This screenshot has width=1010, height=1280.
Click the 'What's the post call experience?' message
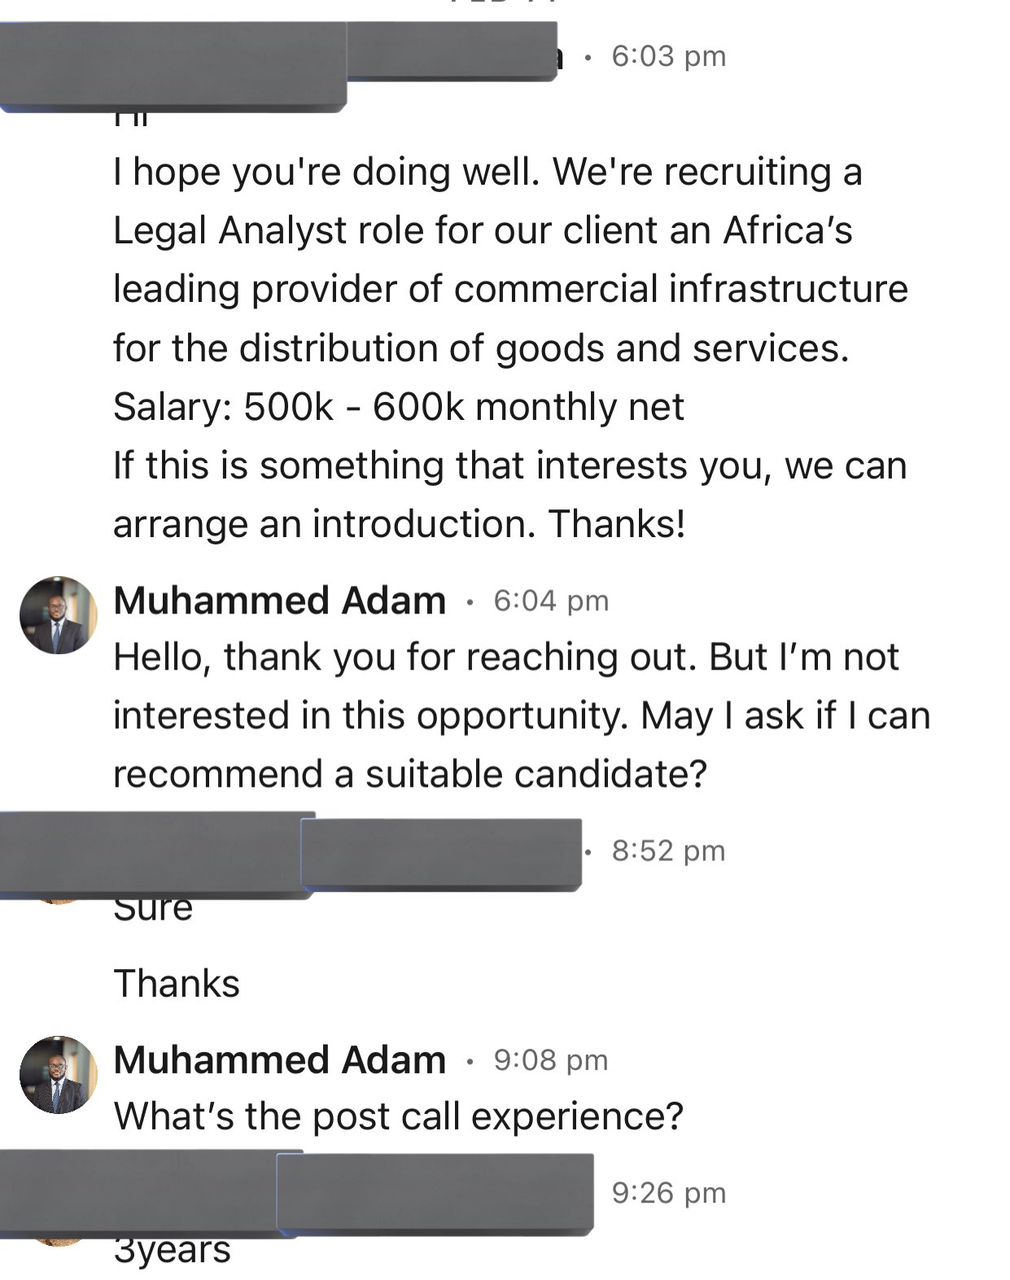coord(400,1116)
